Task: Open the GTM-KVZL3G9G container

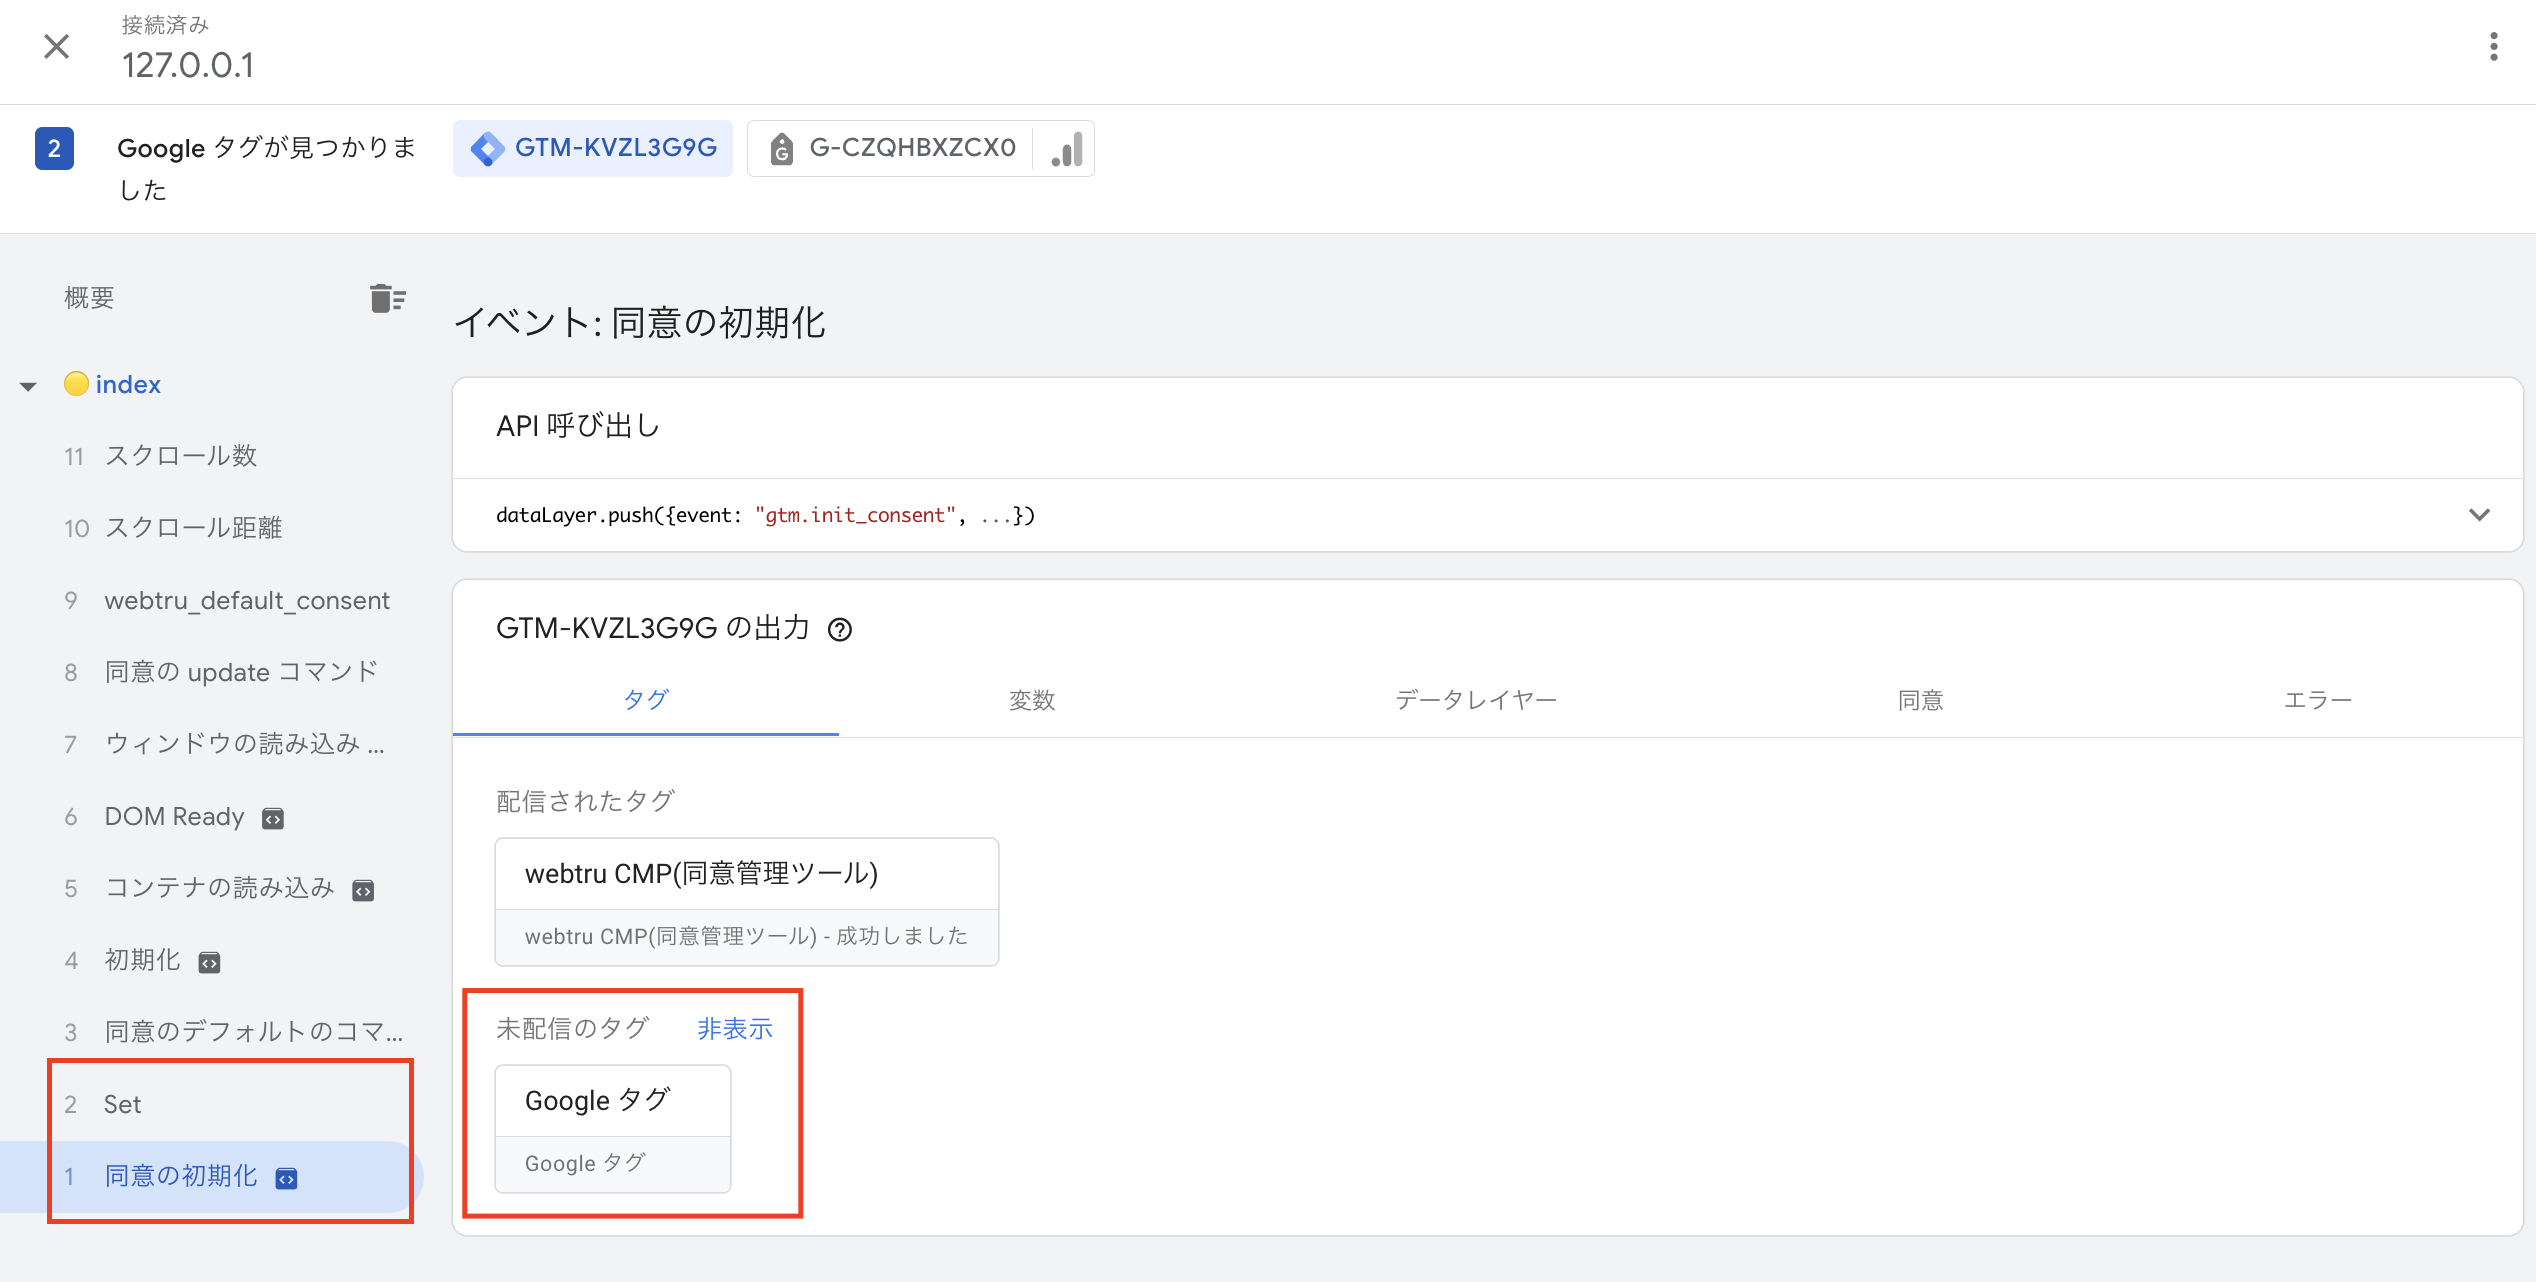Action: [x=616, y=147]
